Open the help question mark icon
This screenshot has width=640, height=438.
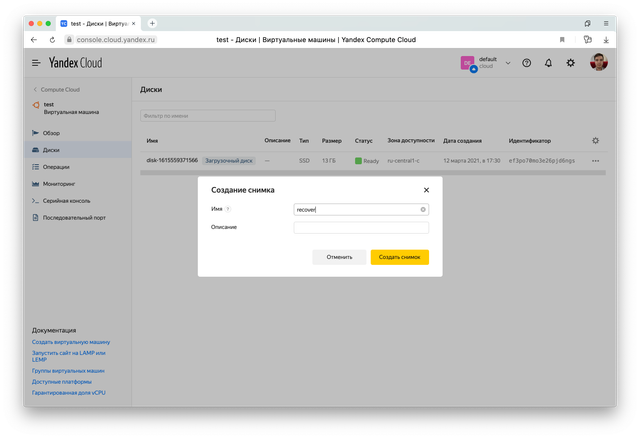(x=527, y=63)
